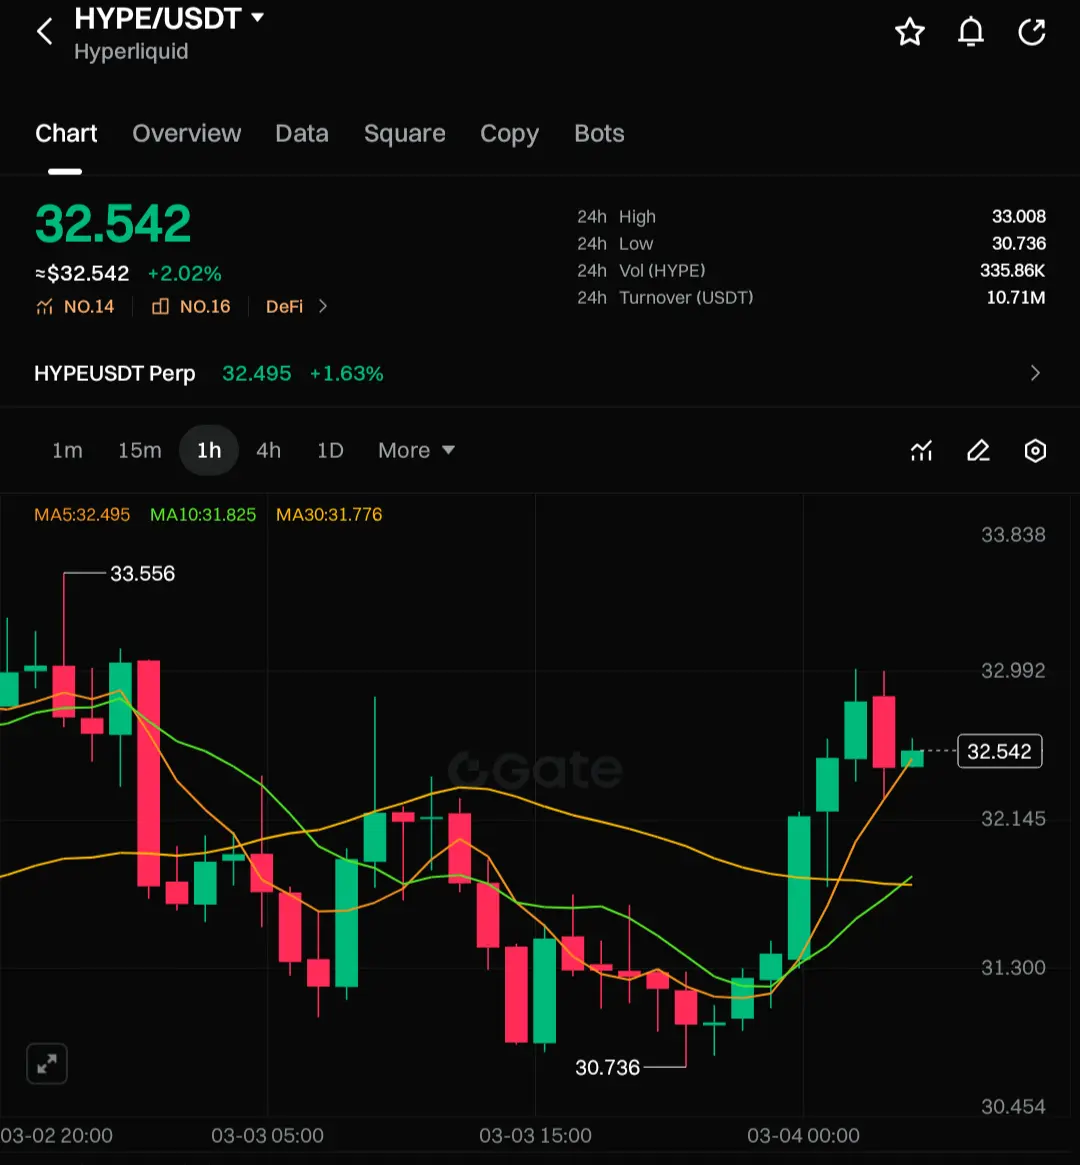This screenshot has height=1165, width=1080.
Task: Tap the Perp price 32.495
Action: click(x=256, y=373)
